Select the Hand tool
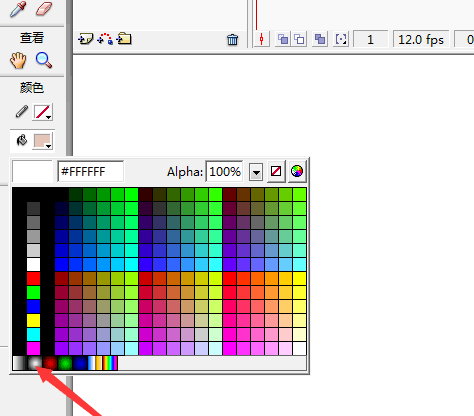This screenshot has width=474, height=416. 18,60
